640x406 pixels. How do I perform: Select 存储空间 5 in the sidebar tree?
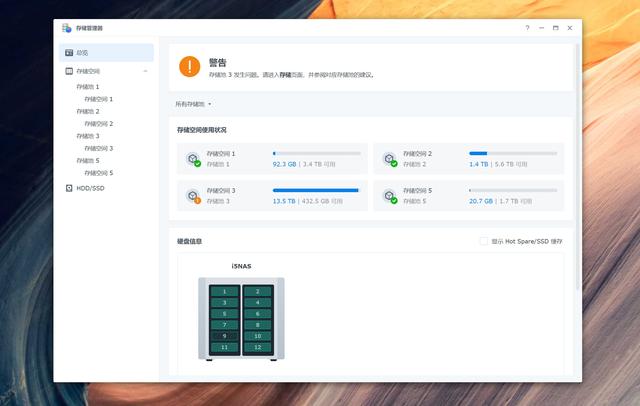[98, 173]
